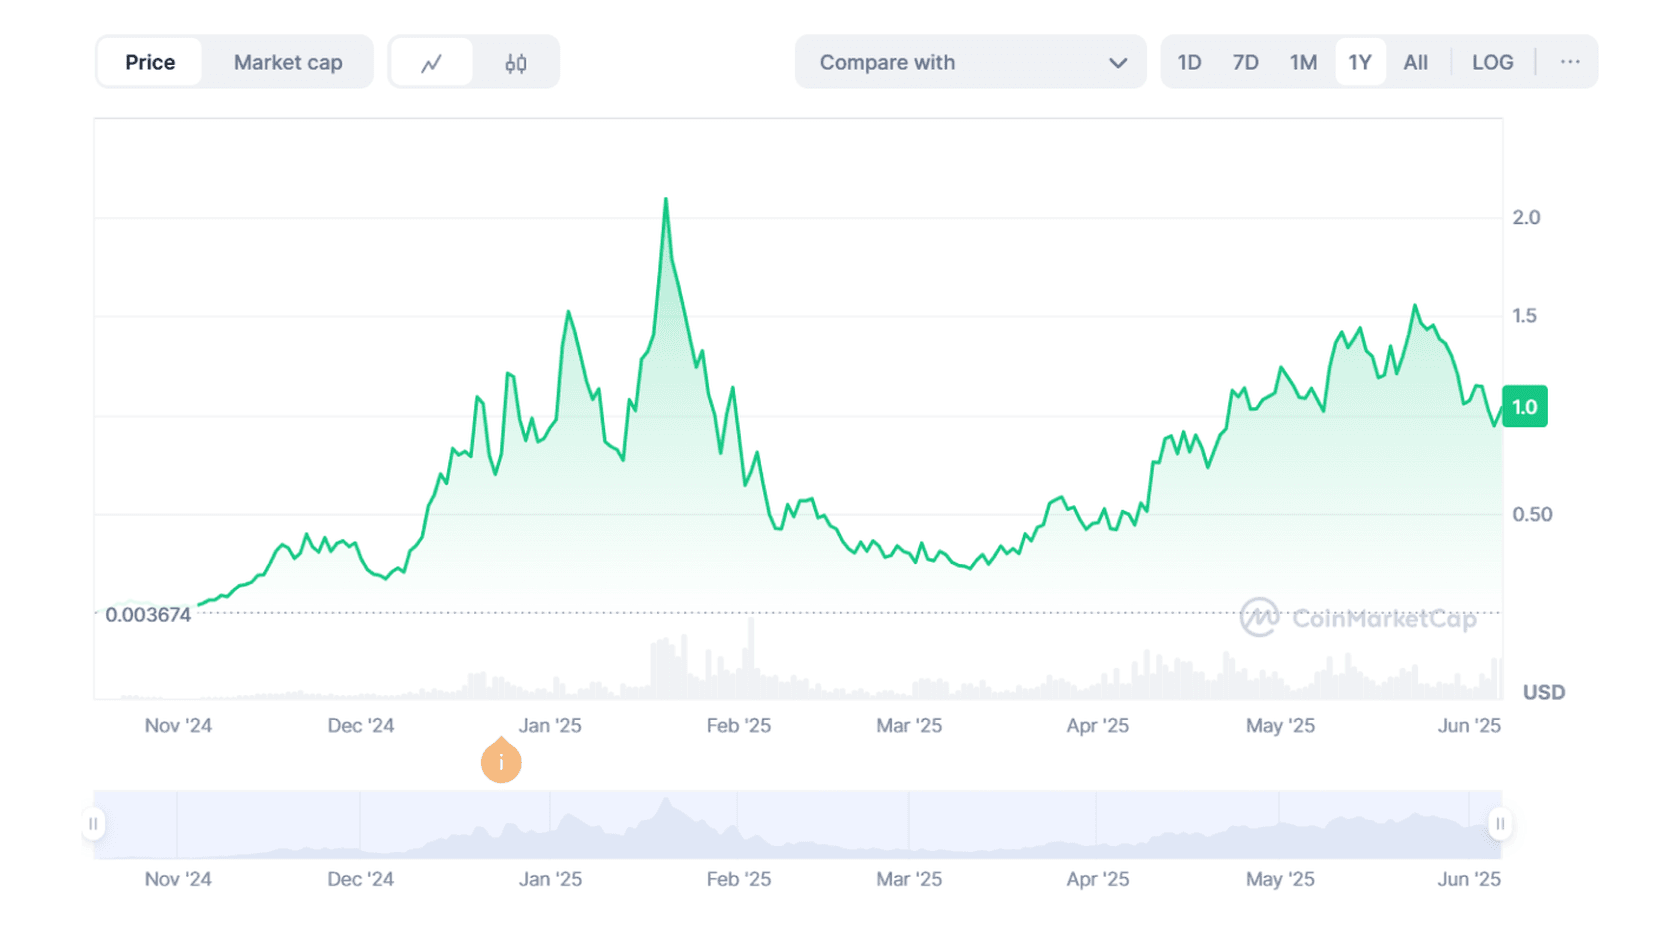Select the Price tab
The width and height of the screenshot is (1680, 944).
(150, 62)
